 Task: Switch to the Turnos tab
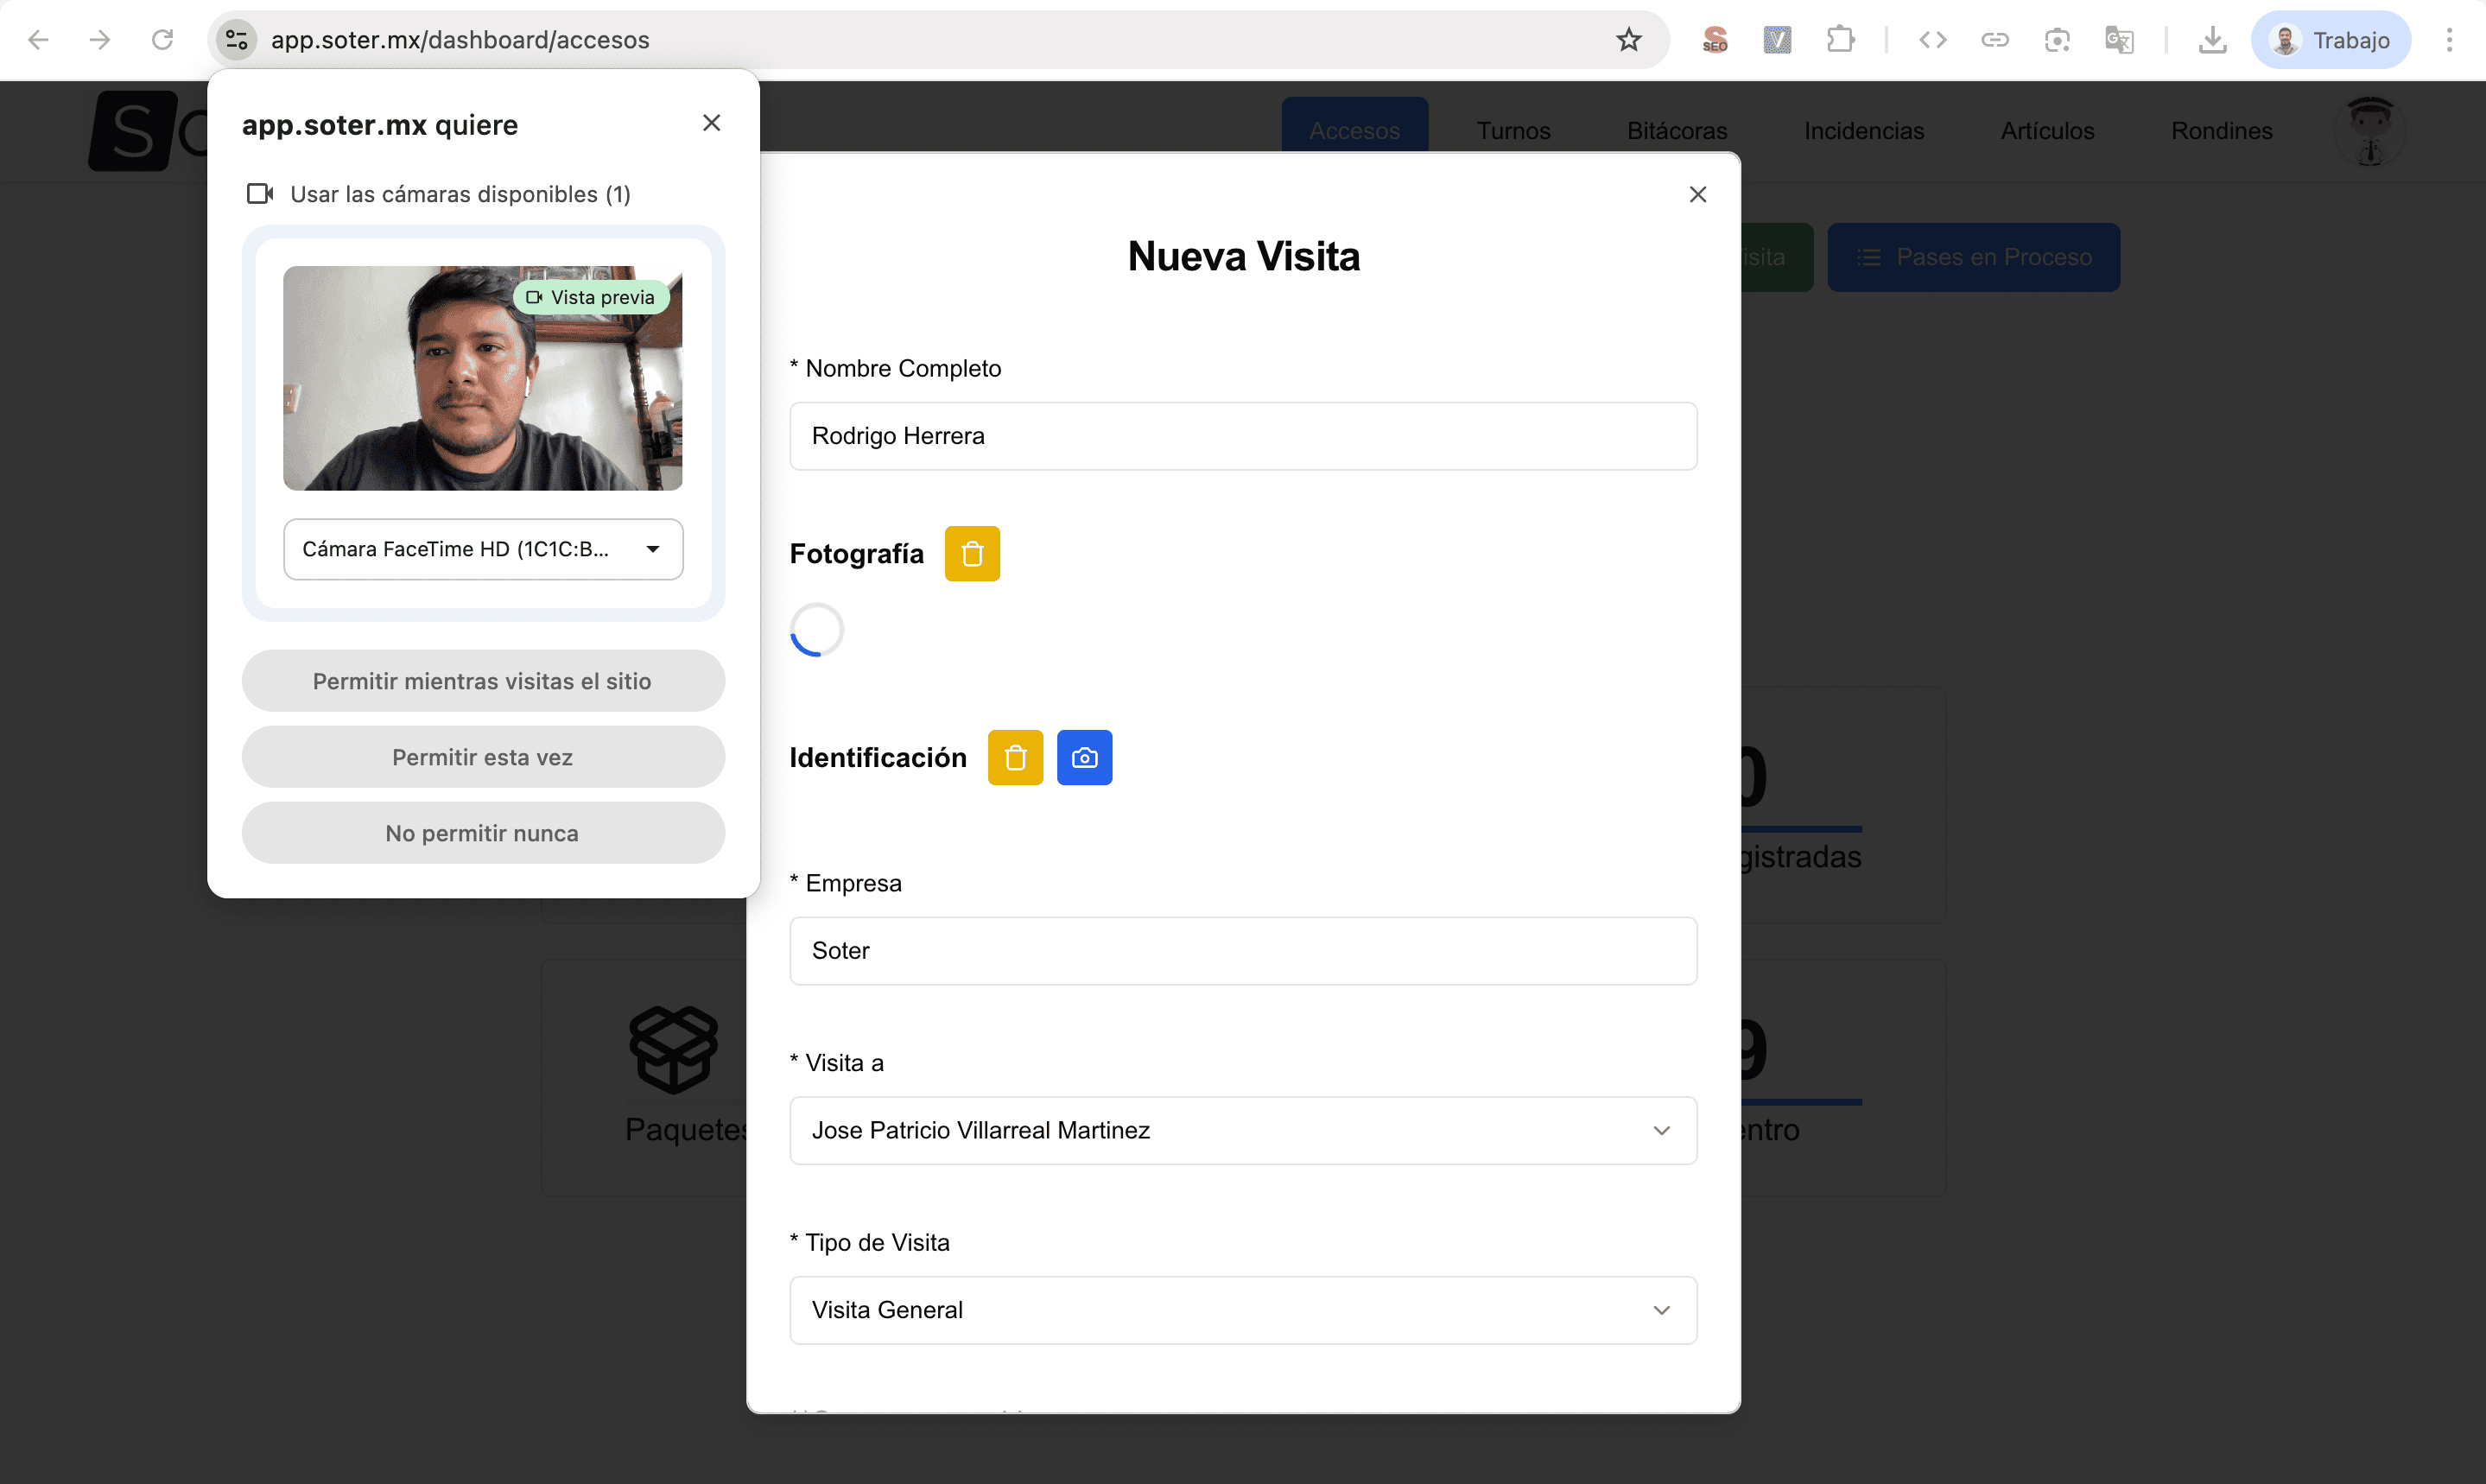click(1512, 131)
